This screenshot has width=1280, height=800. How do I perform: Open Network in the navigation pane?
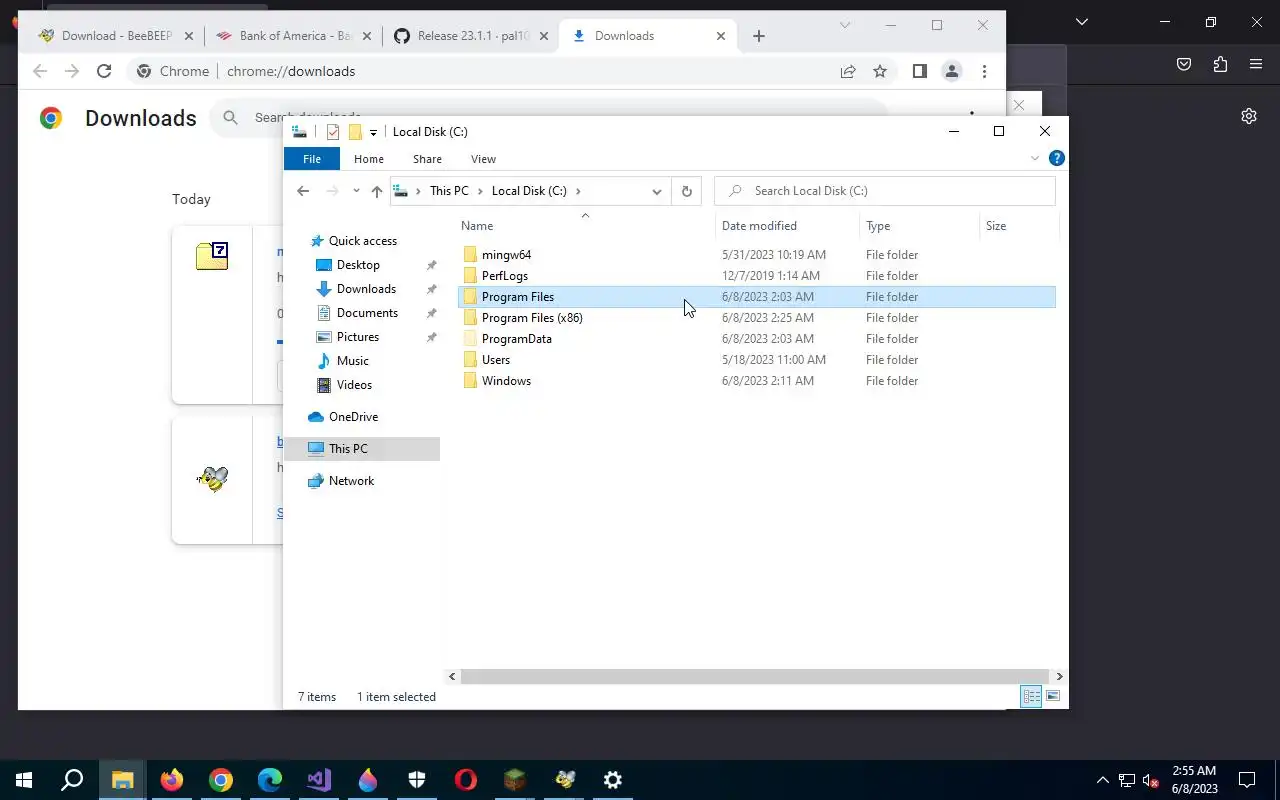click(351, 481)
